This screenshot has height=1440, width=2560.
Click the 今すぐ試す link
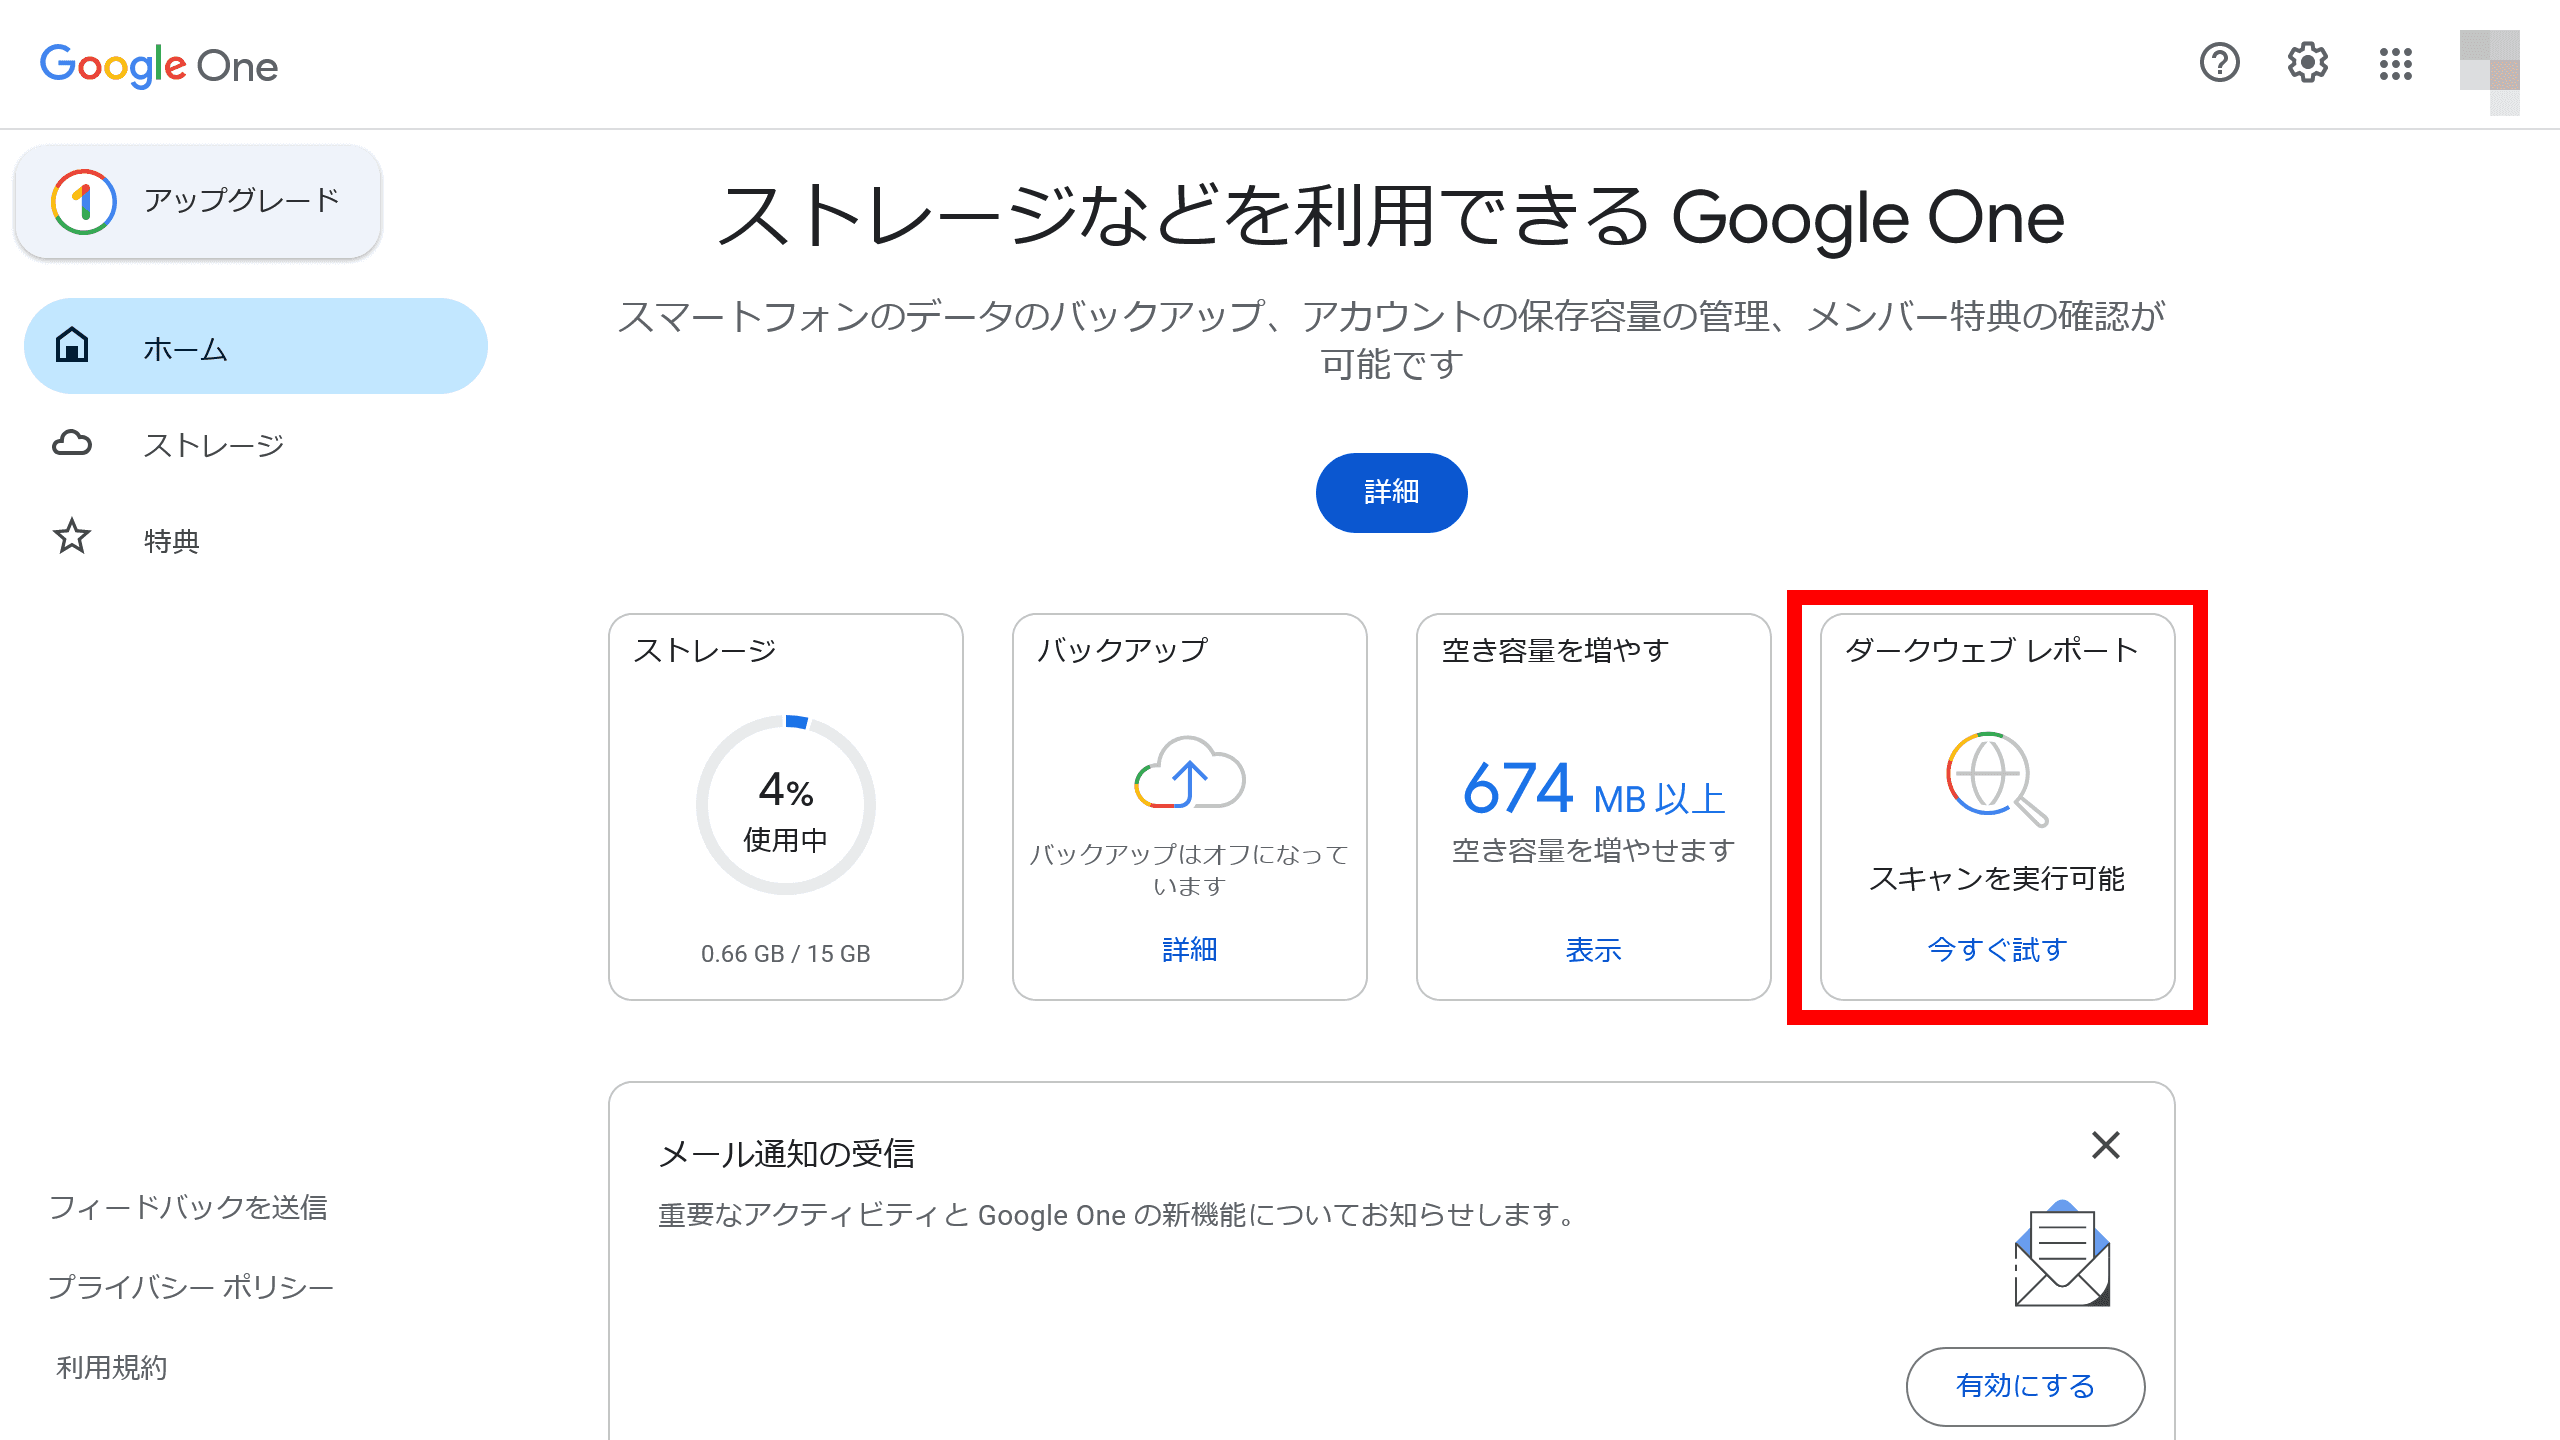click(1997, 949)
